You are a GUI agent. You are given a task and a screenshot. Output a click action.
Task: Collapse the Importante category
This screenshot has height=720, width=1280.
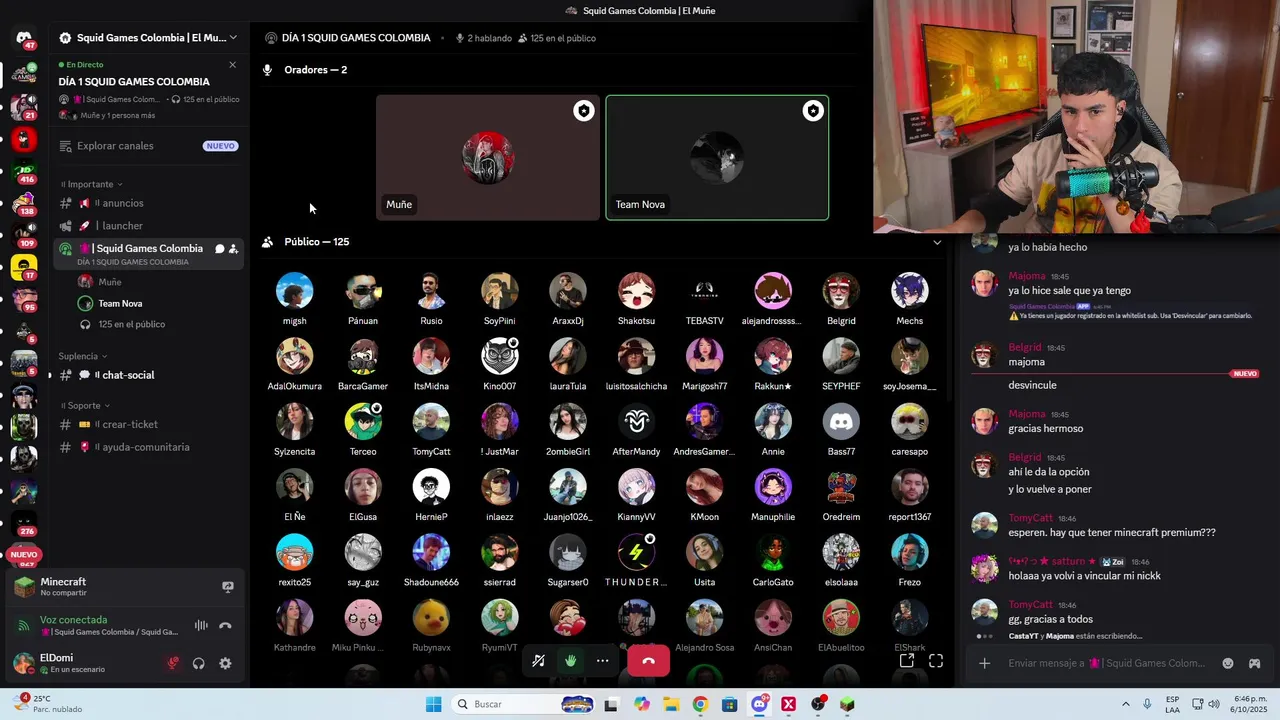(93, 184)
